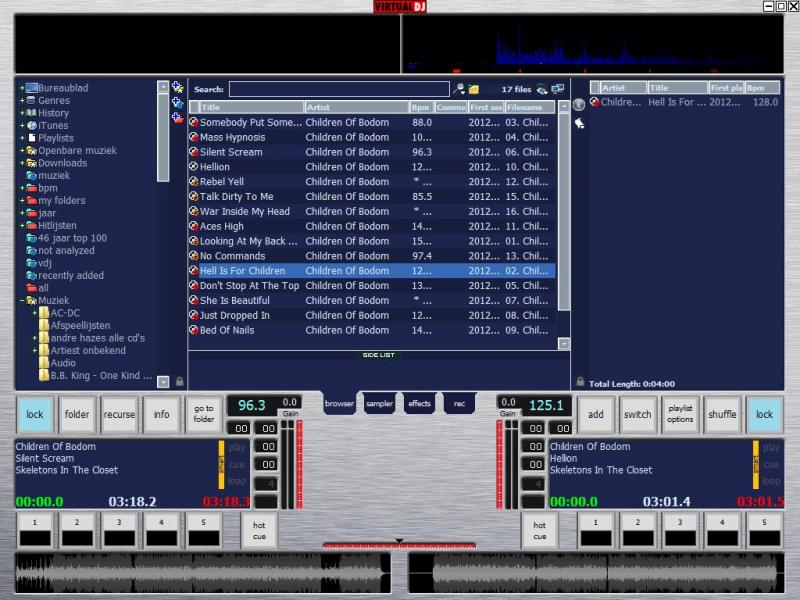Click the add favorite folder icon with red folder
Image resolution: width=800 pixels, height=600 pixels.
point(178,118)
